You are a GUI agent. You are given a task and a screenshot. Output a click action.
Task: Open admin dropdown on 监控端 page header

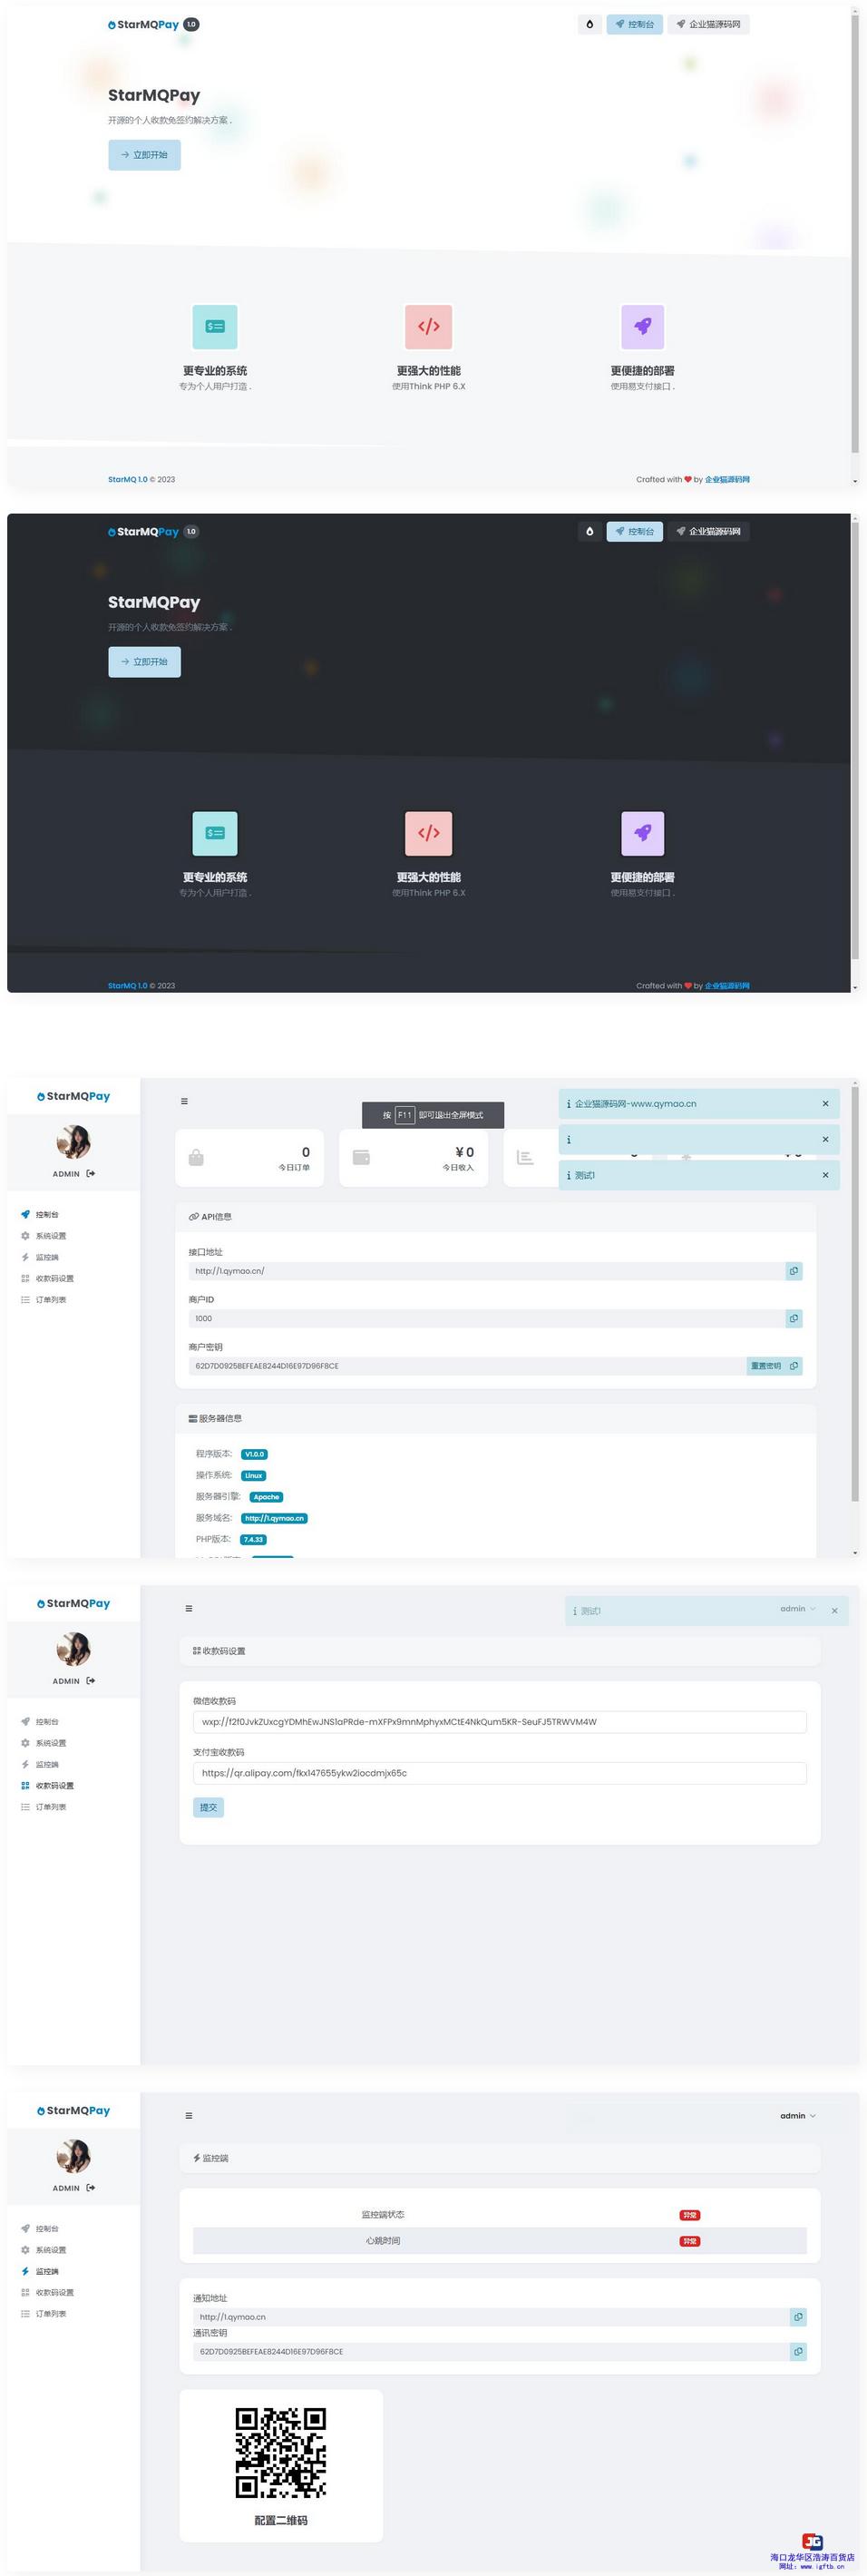(x=798, y=2115)
